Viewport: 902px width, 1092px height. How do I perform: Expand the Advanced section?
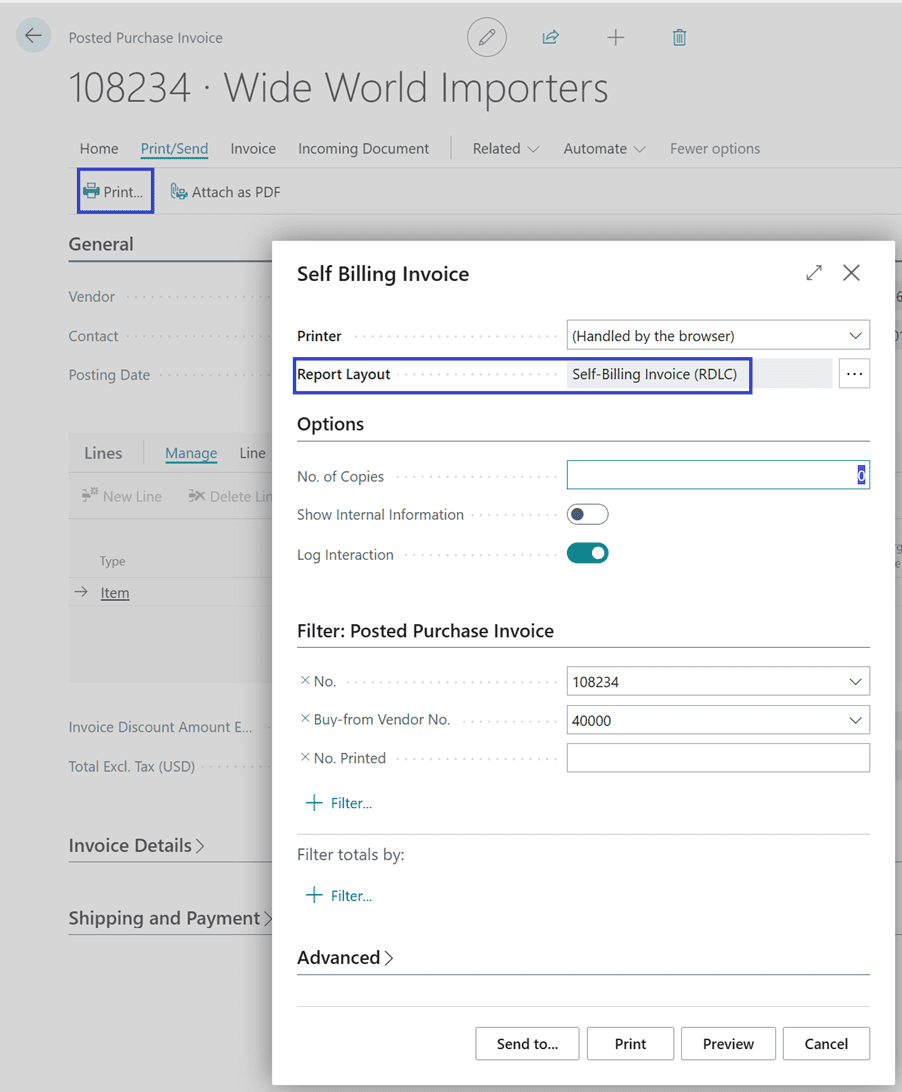[346, 958]
